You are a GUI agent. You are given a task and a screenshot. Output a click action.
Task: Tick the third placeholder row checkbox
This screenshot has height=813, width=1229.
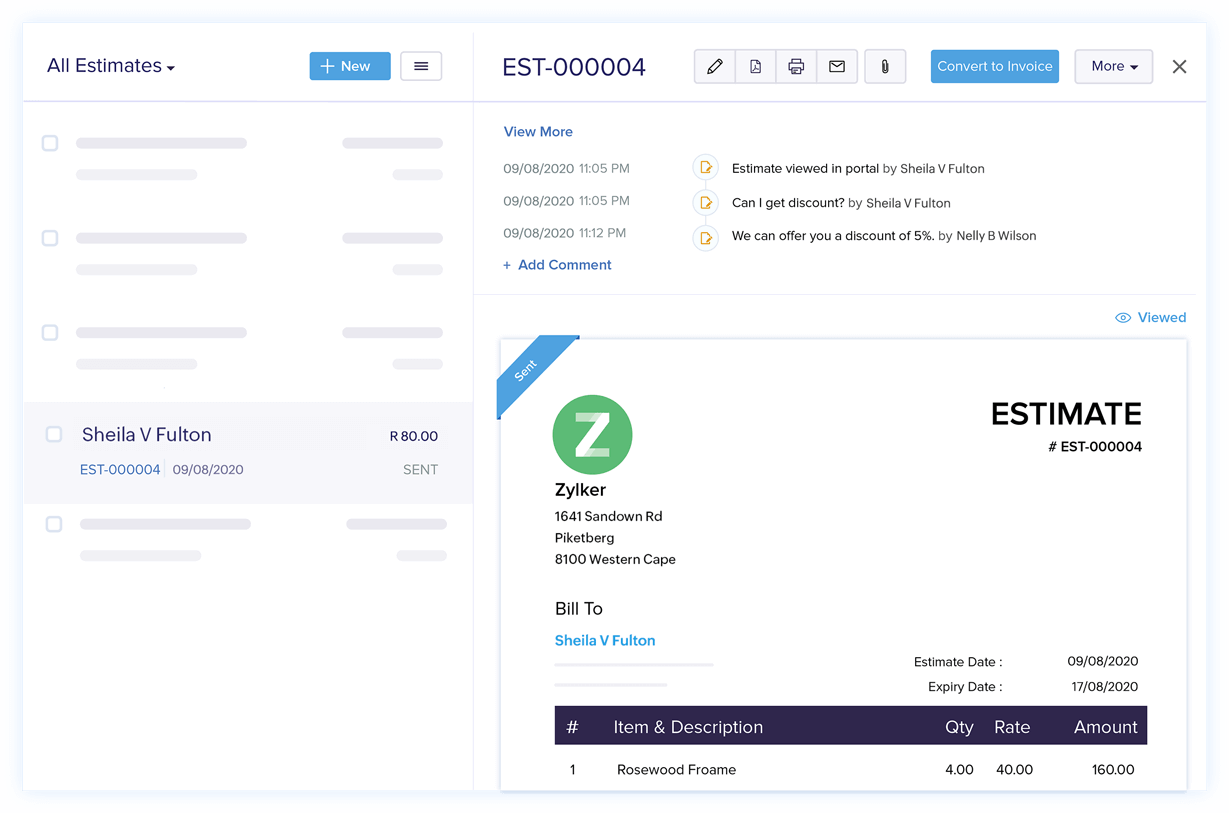(50, 332)
